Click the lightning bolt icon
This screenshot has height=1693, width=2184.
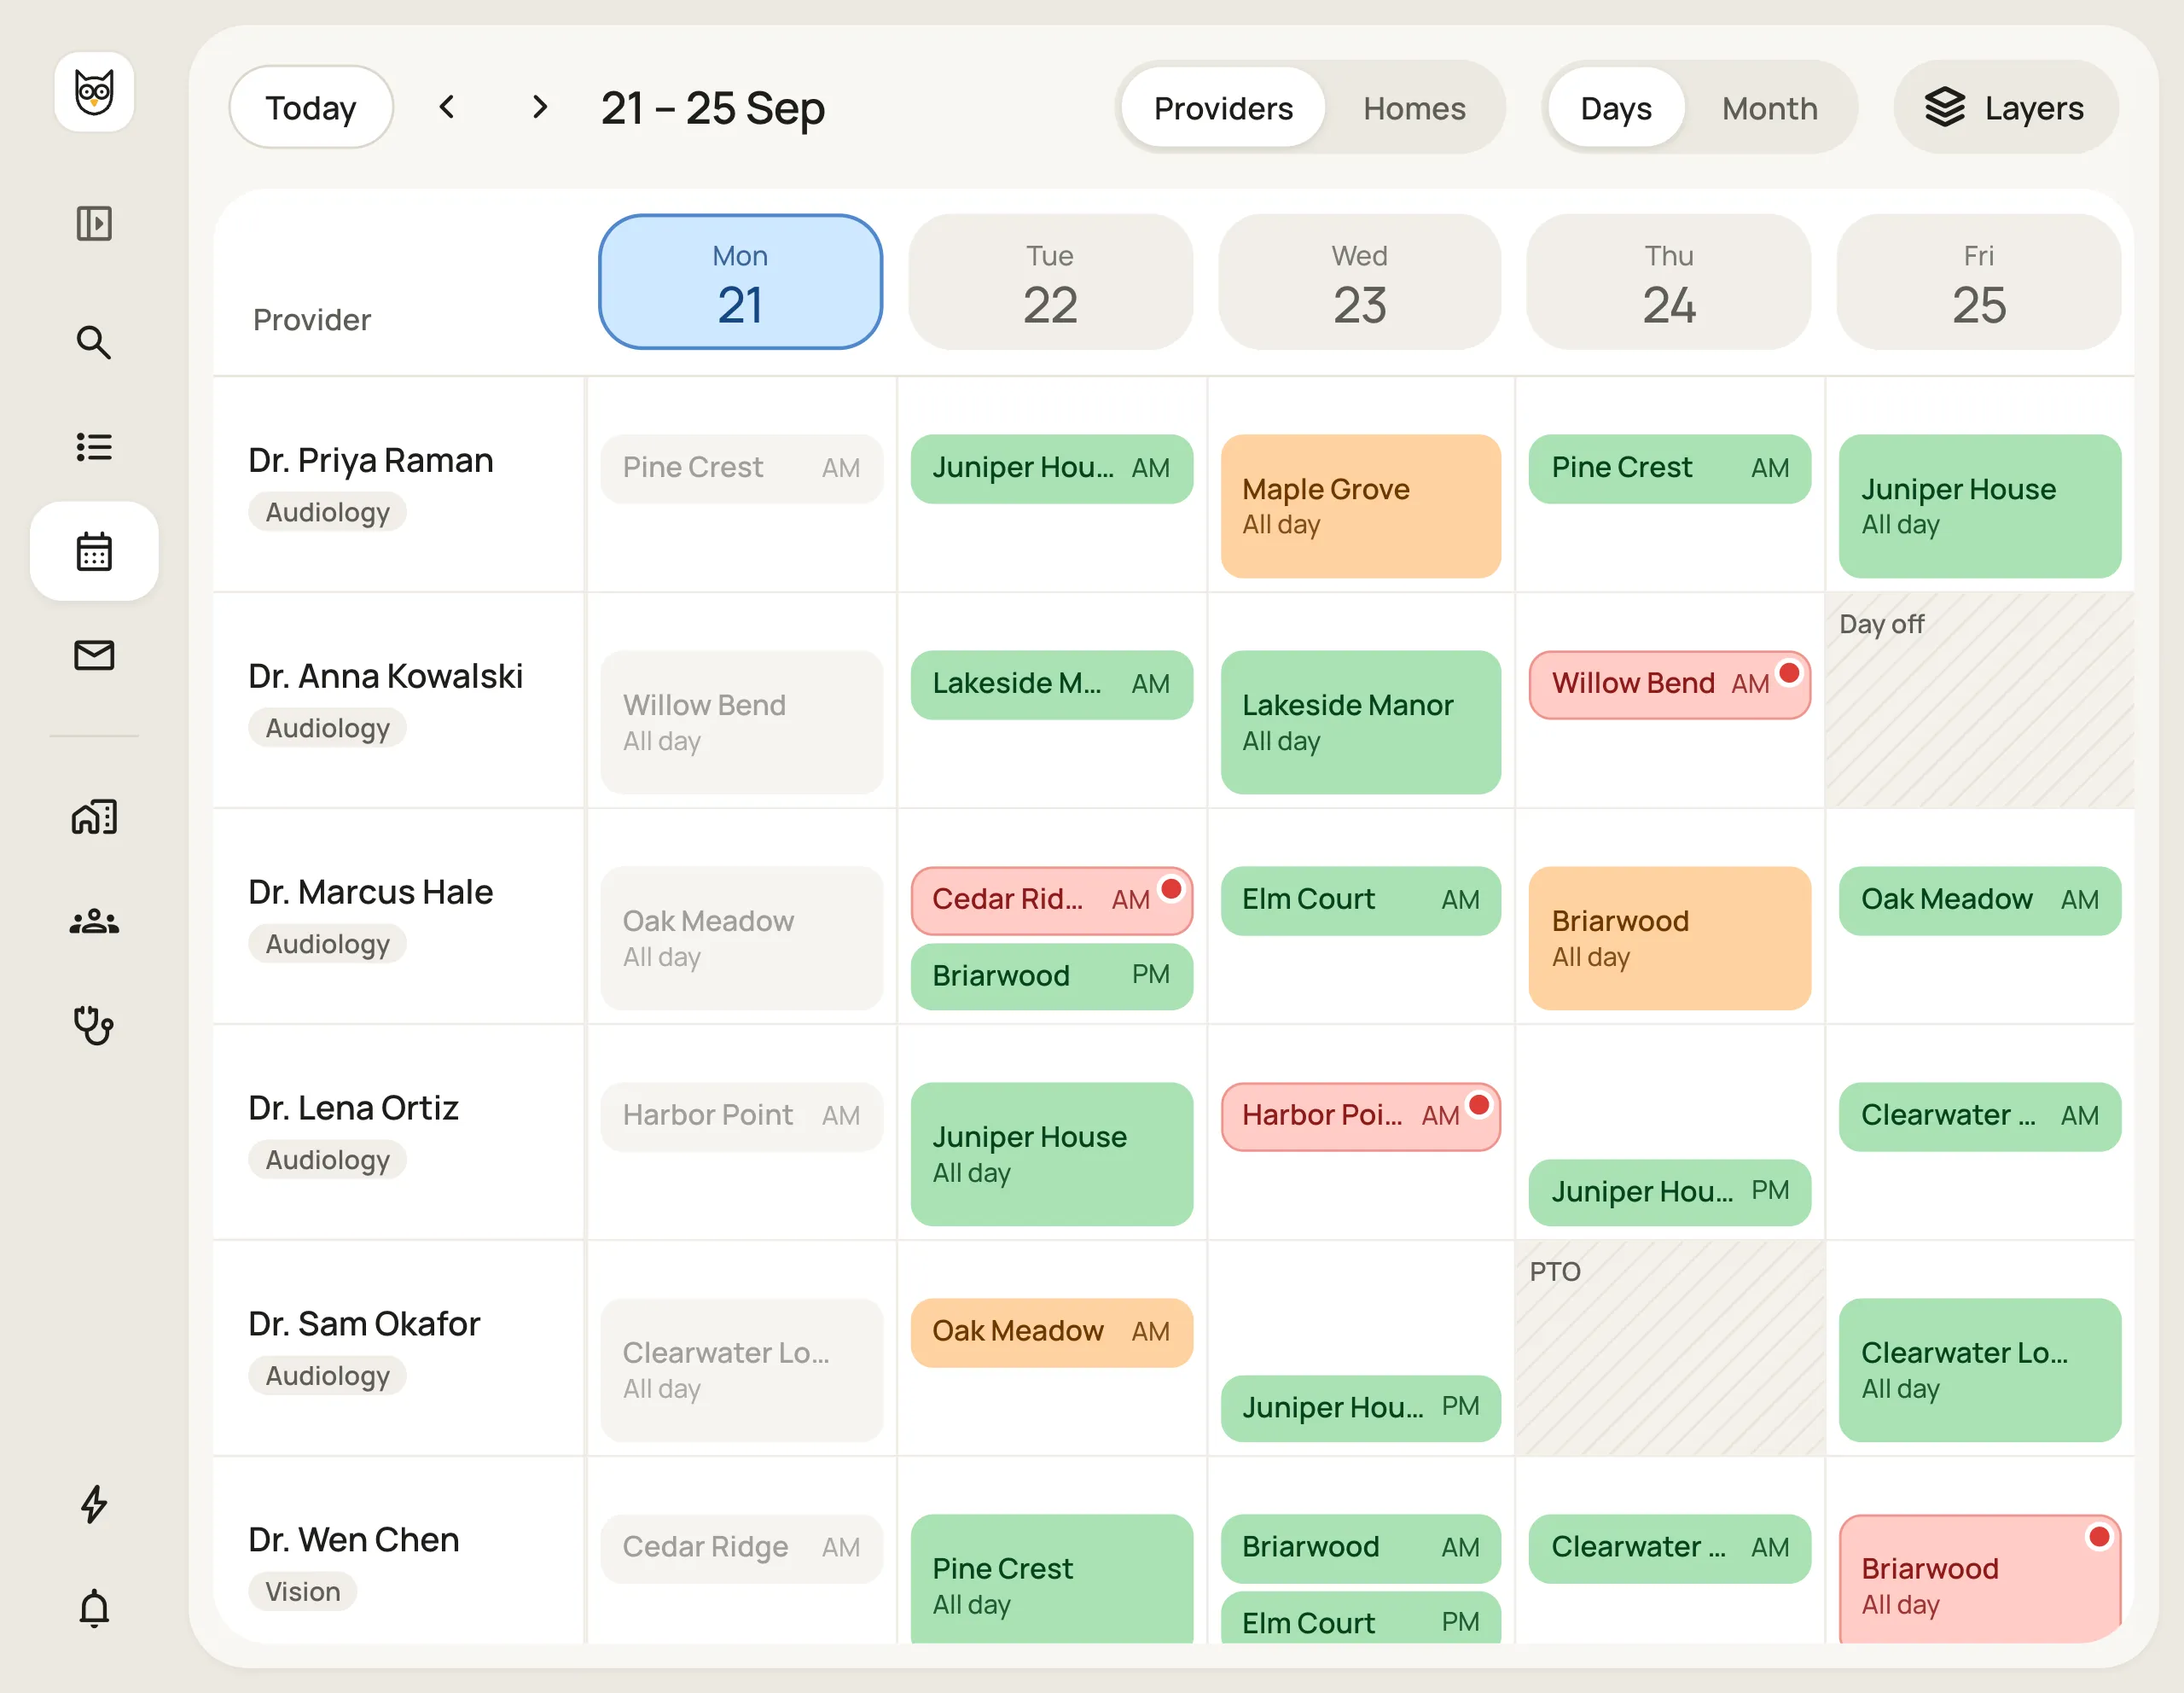coord(94,1503)
